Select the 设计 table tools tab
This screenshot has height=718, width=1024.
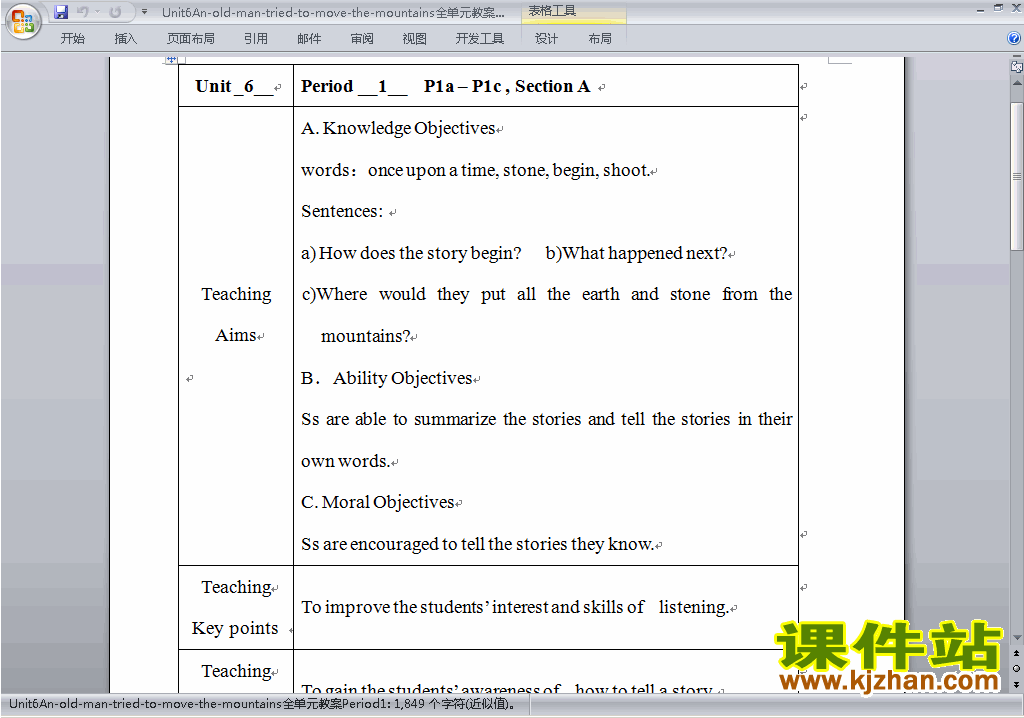click(547, 39)
